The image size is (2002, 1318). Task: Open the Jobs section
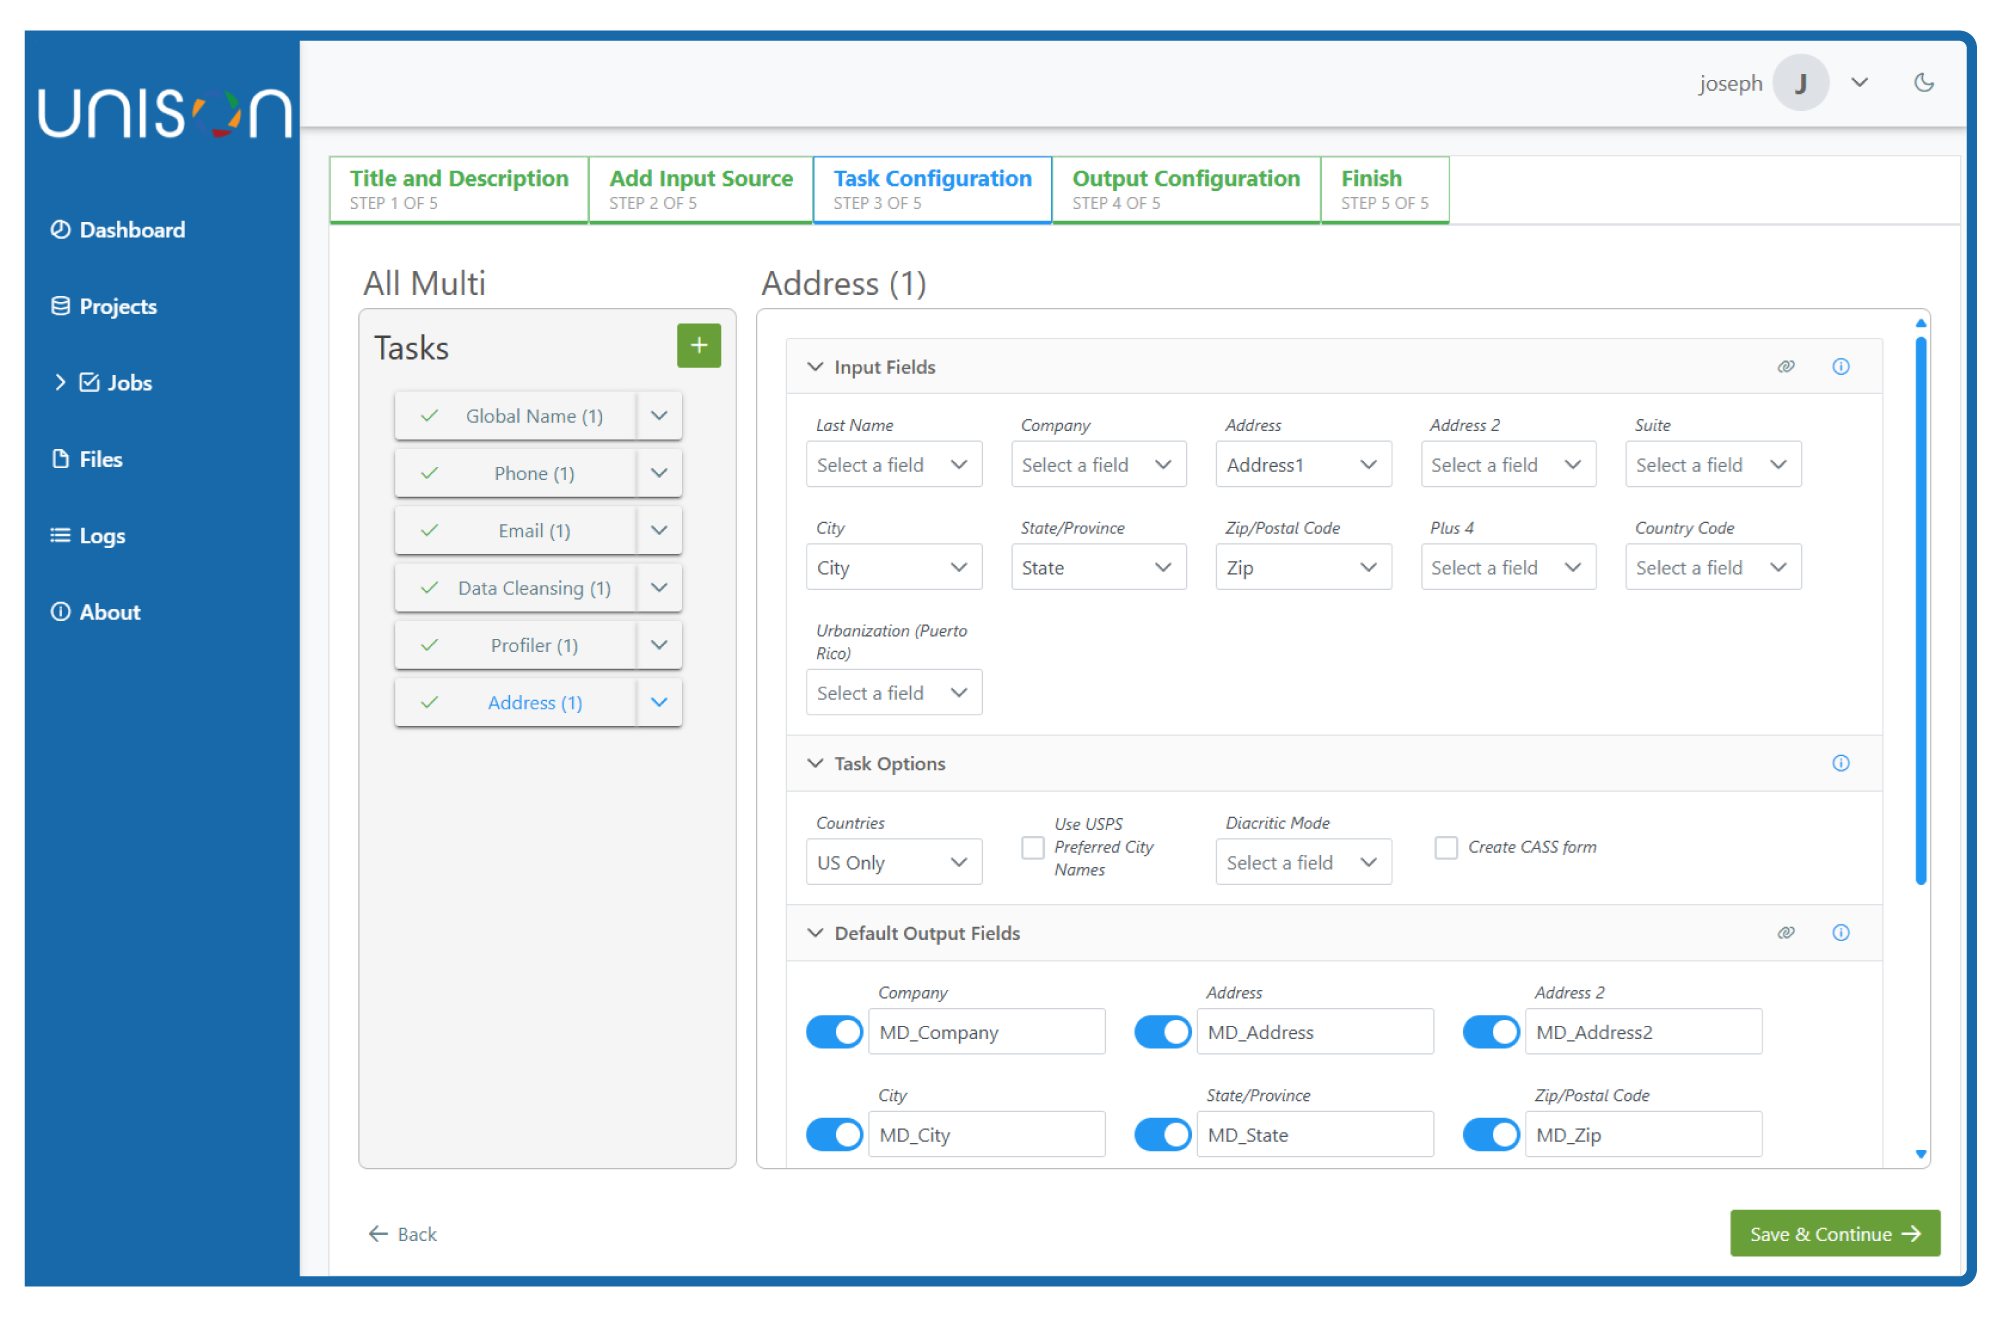coord(130,382)
